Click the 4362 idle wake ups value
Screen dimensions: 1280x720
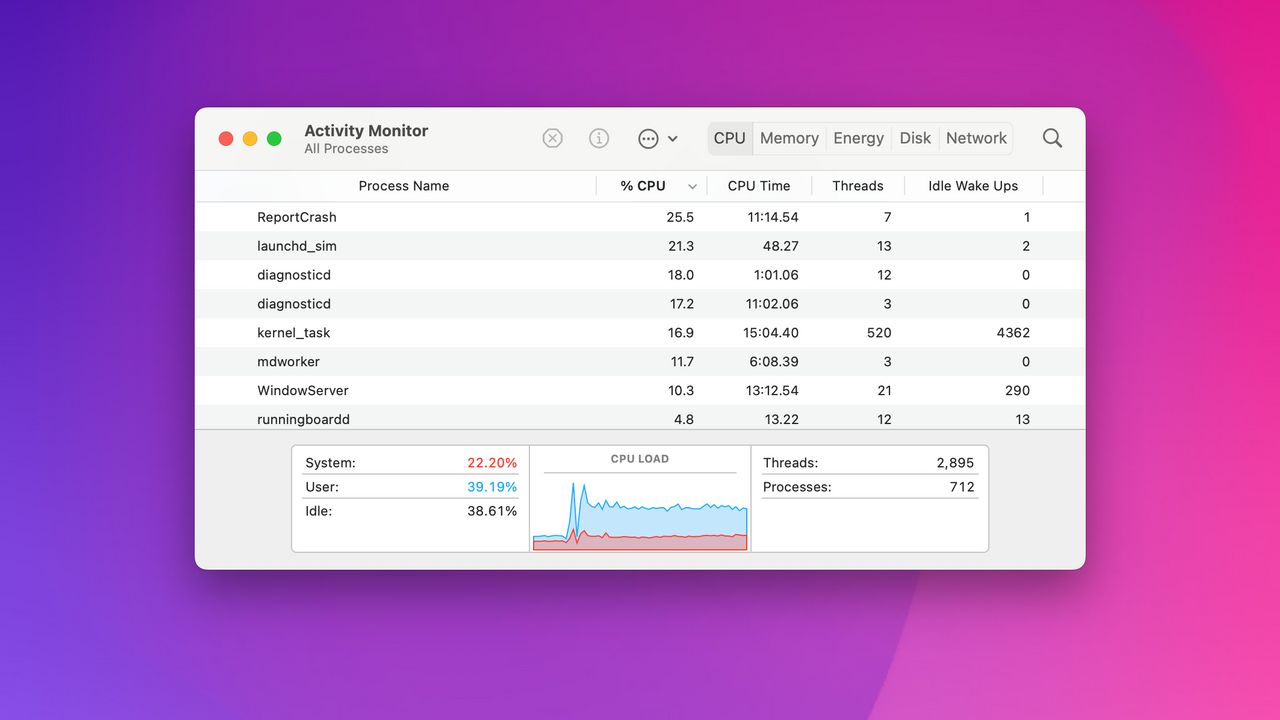click(x=1013, y=333)
